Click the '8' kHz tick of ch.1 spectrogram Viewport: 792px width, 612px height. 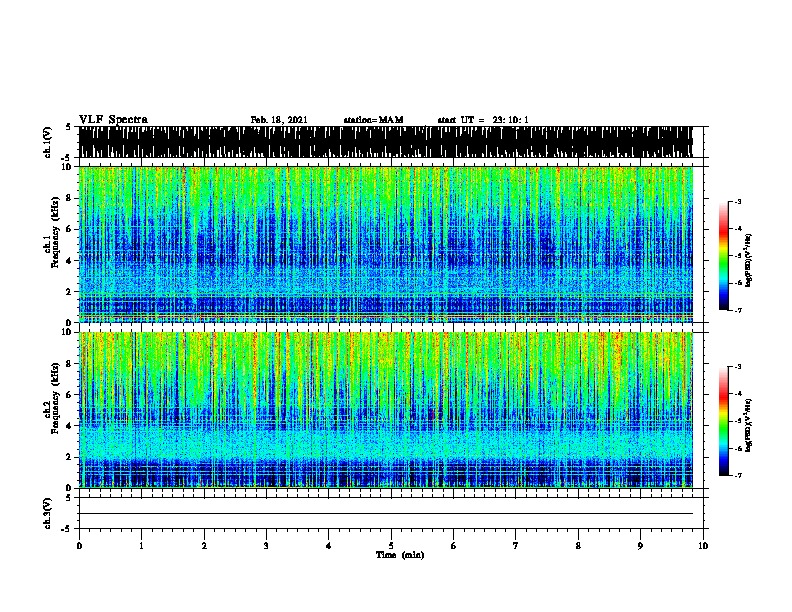(70, 198)
